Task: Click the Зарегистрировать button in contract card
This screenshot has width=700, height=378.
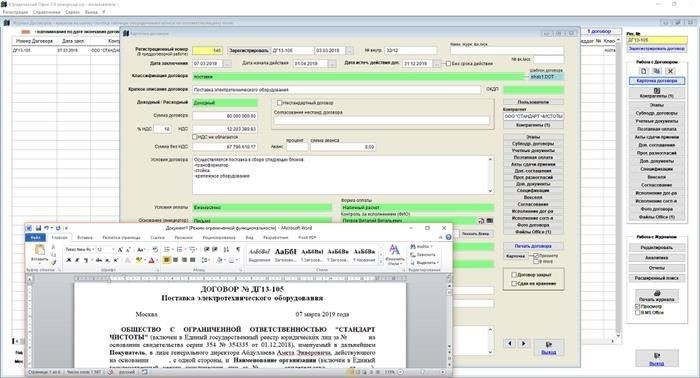Action: click(x=249, y=51)
